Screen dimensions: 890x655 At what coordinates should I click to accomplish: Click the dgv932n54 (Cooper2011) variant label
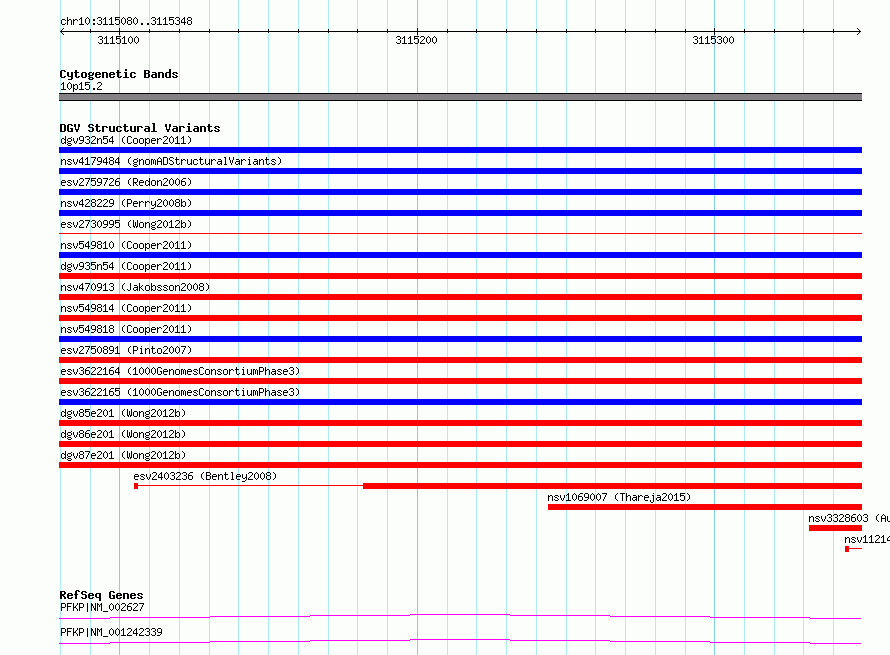126,140
